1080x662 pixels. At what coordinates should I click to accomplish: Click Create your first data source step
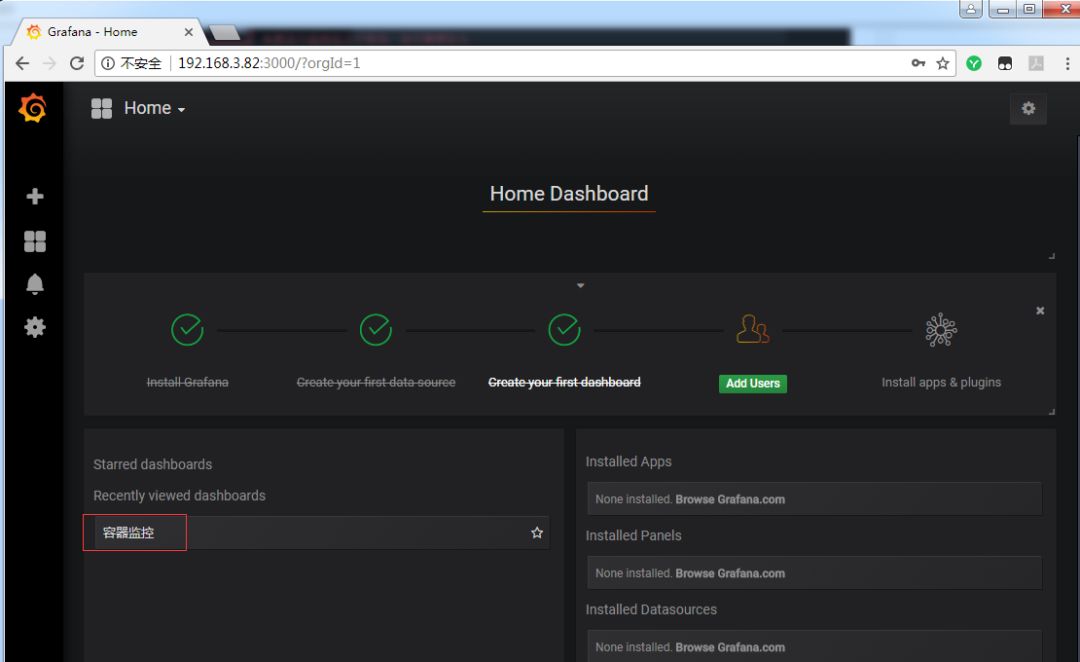pyautogui.click(x=376, y=382)
